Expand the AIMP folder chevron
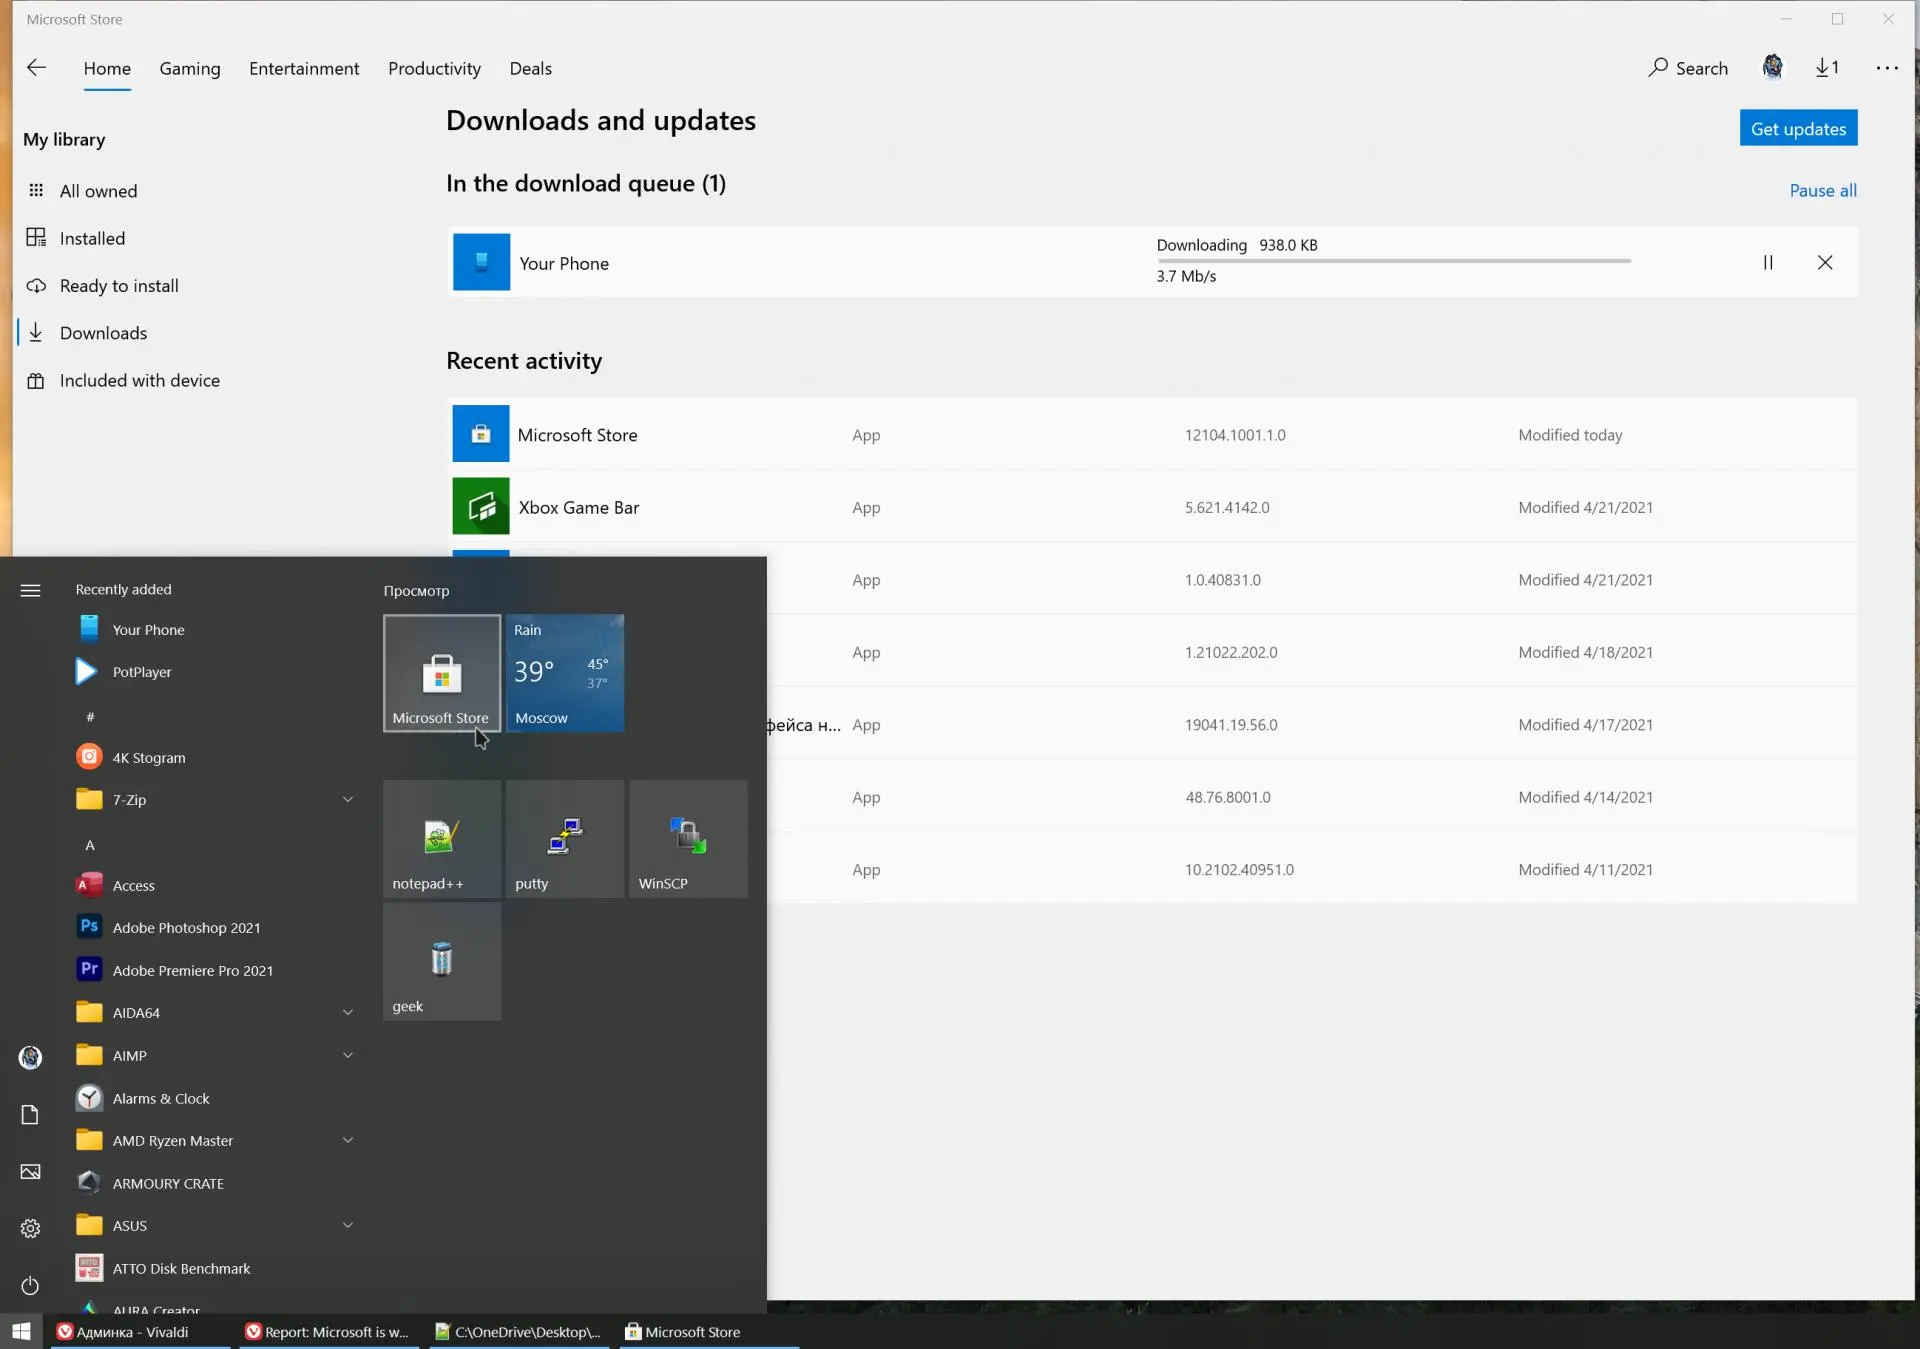Image resolution: width=1920 pixels, height=1349 pixels. click(348, 1055)
